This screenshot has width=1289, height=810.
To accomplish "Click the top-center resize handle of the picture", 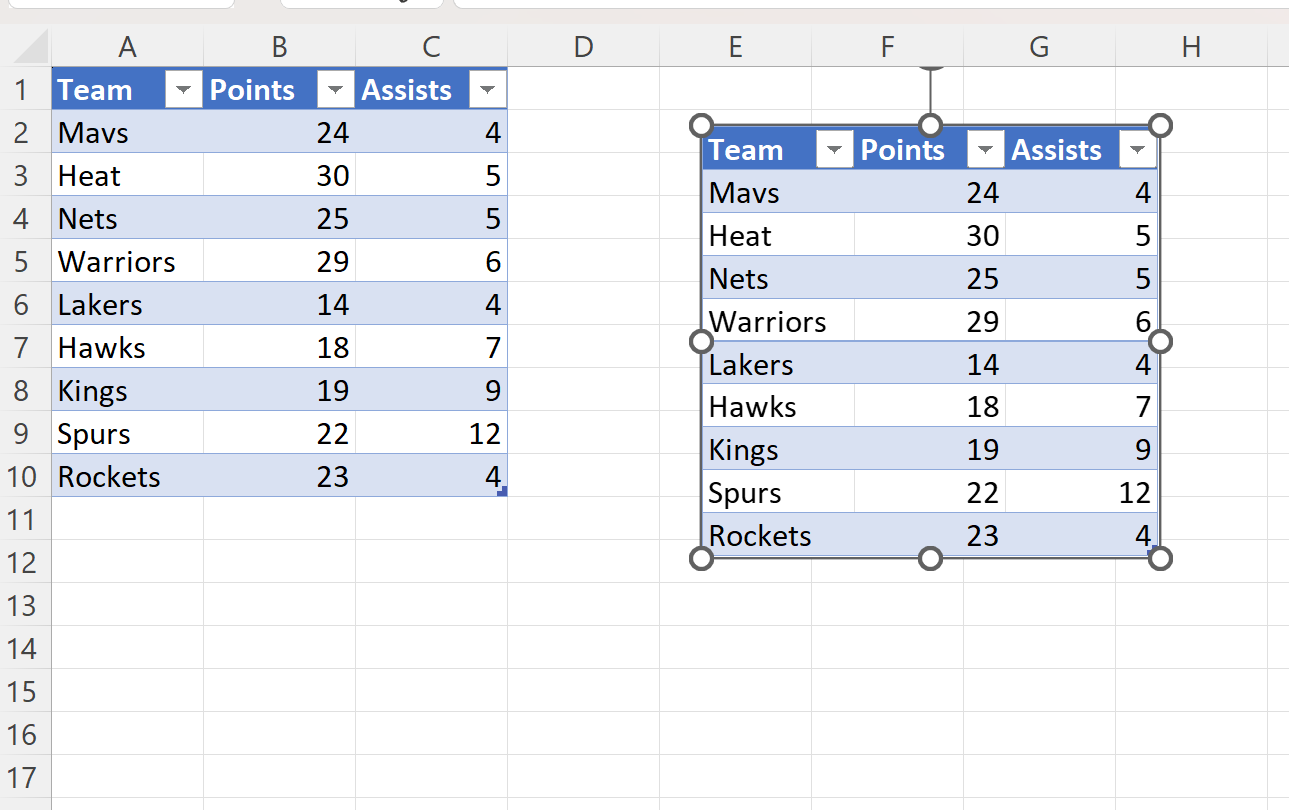I will tap(931, 125).
